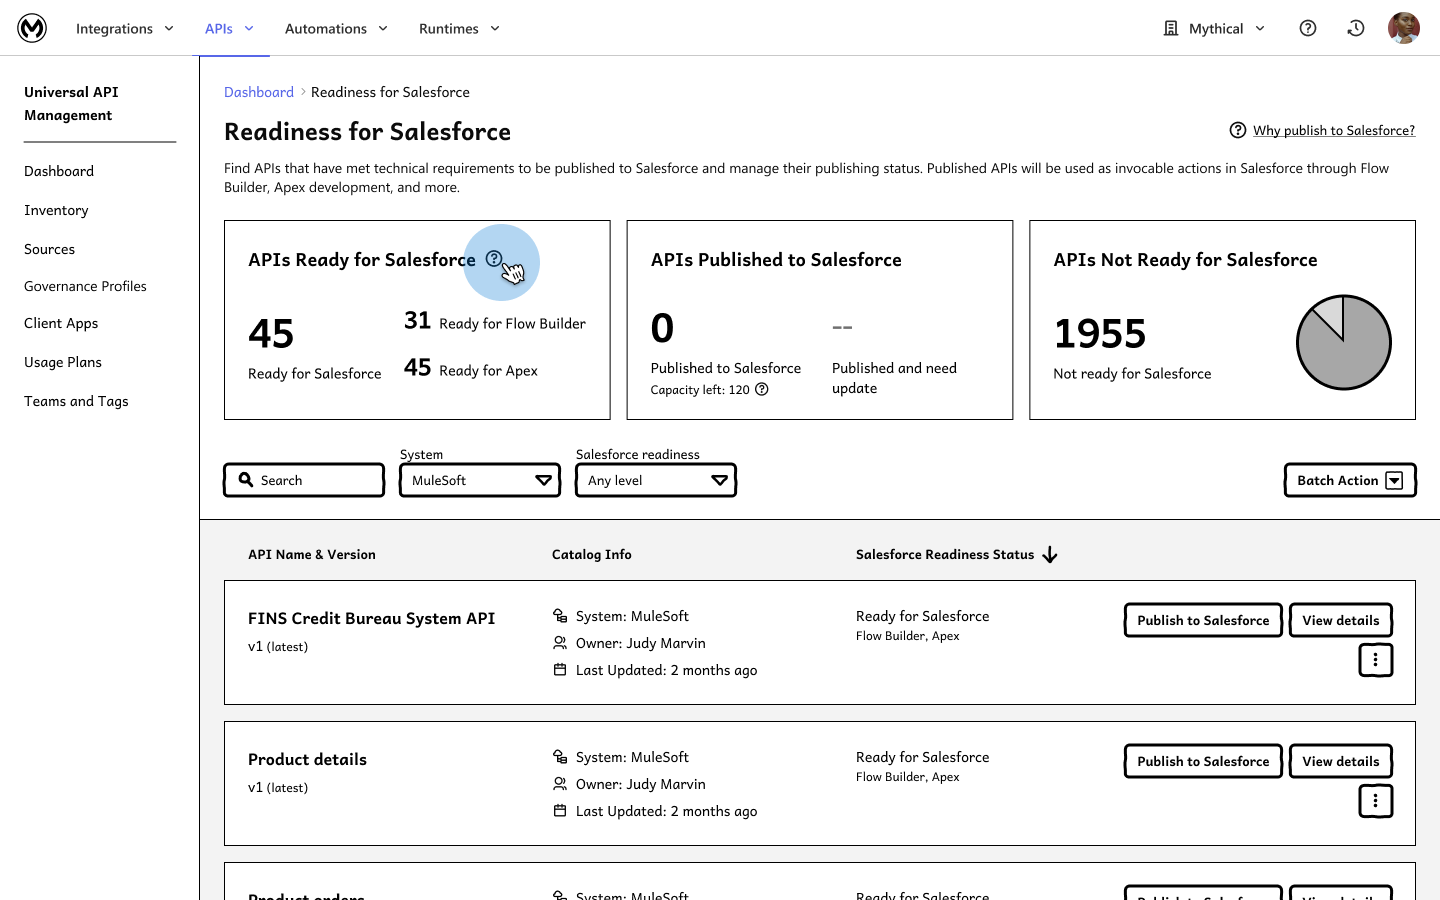Click the Capacity left info icon
Viewport: 1440px width, 900px height.
click(762, 389)
